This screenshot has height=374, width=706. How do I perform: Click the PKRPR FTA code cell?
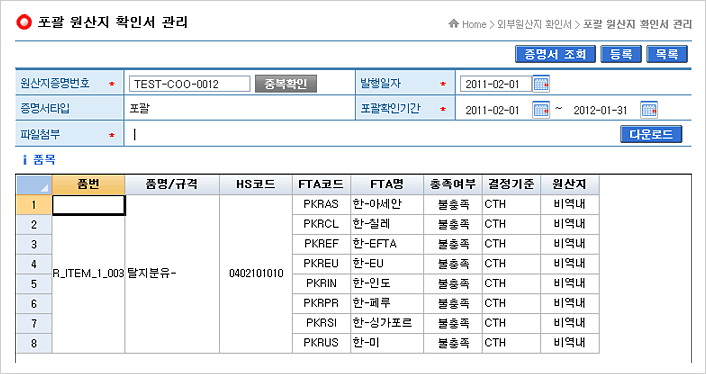tap(321, 304)
